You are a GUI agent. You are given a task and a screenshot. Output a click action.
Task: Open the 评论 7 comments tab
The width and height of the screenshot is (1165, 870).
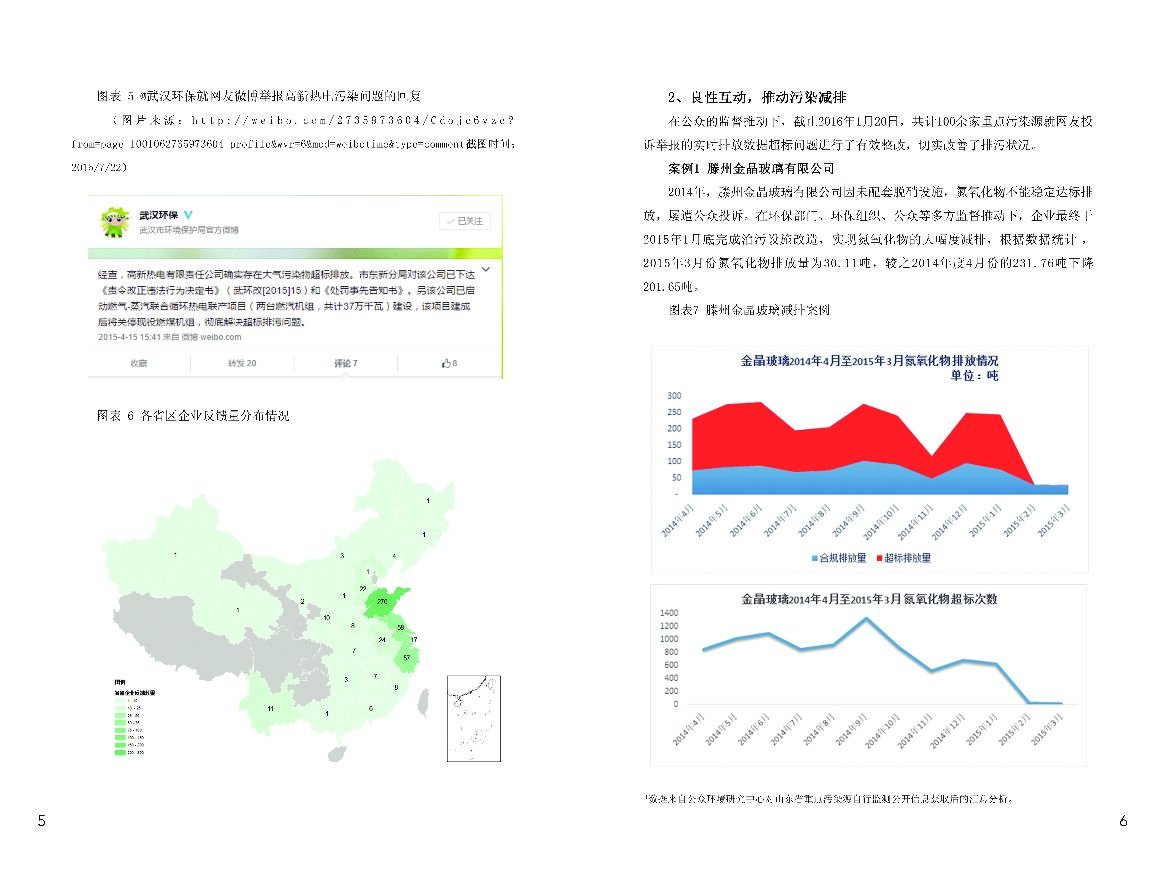[x=345, y=363]
